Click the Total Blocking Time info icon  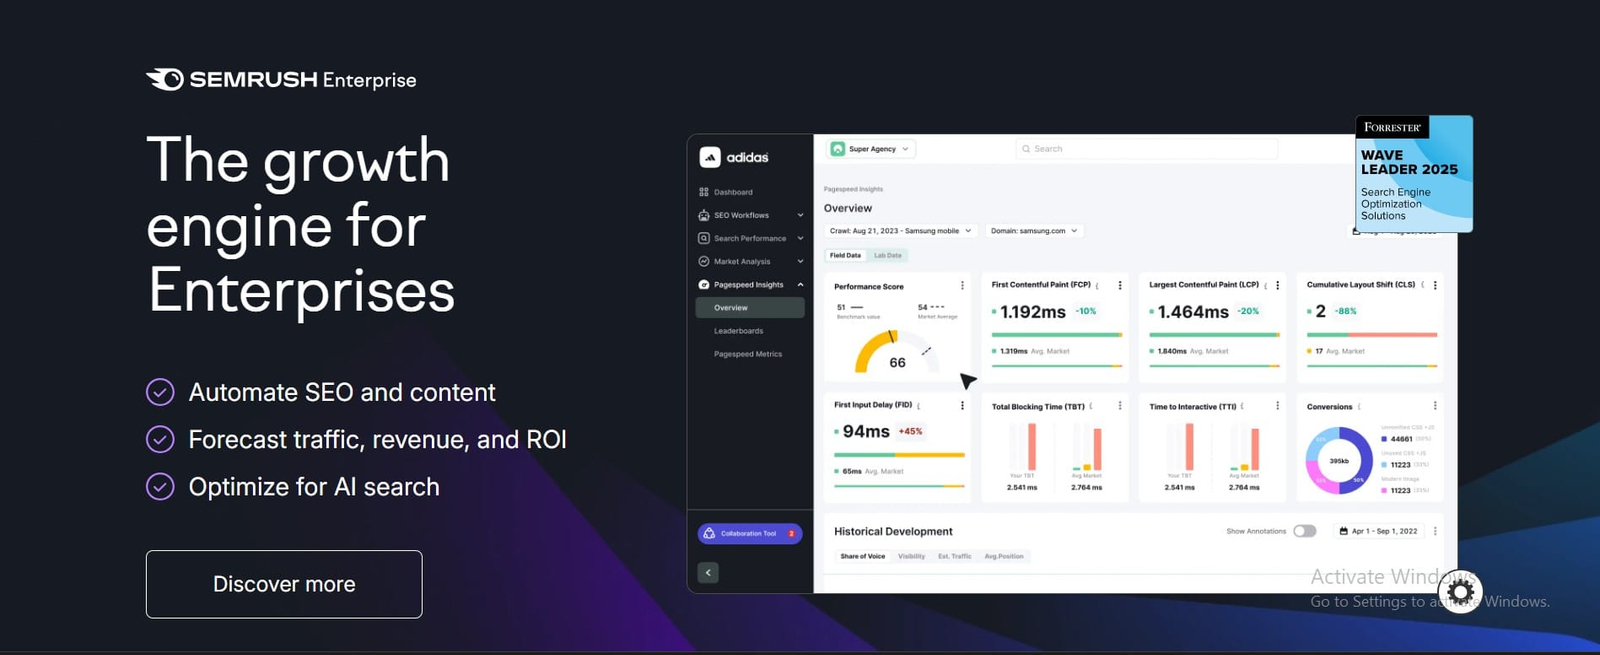click(1091, 406)
